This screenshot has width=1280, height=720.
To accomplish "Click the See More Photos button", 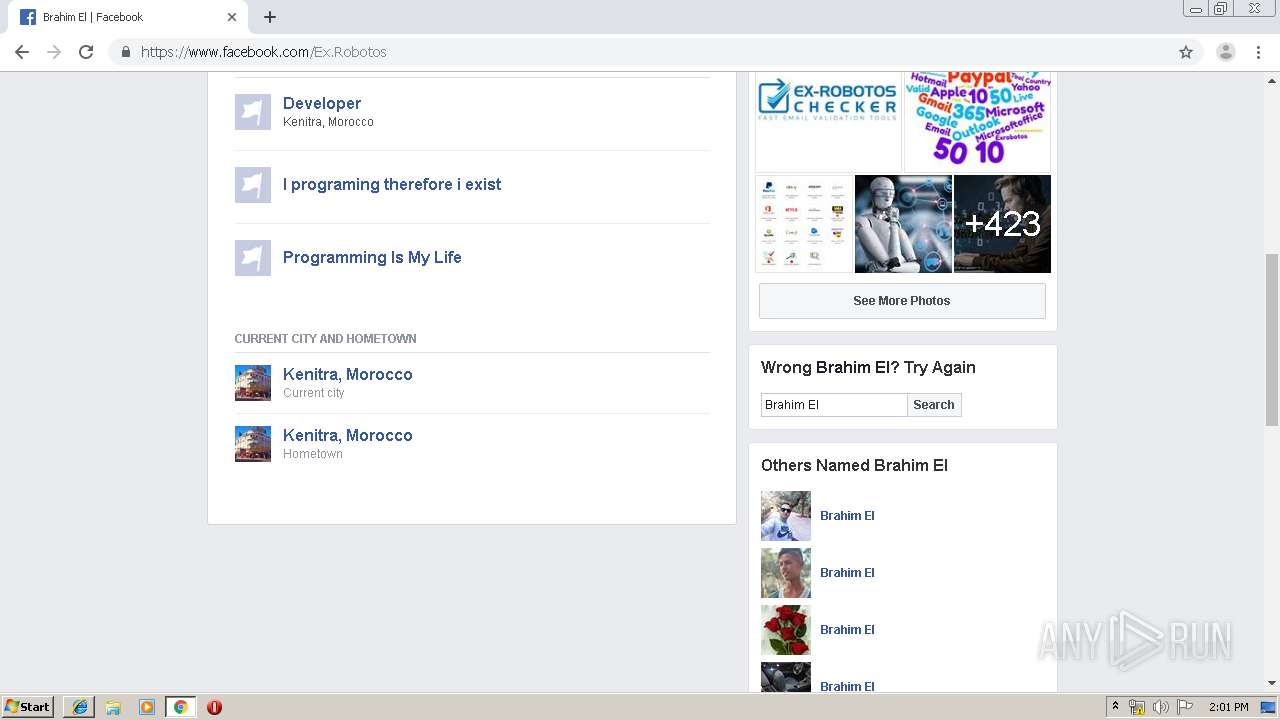I will tap(902, 301).
